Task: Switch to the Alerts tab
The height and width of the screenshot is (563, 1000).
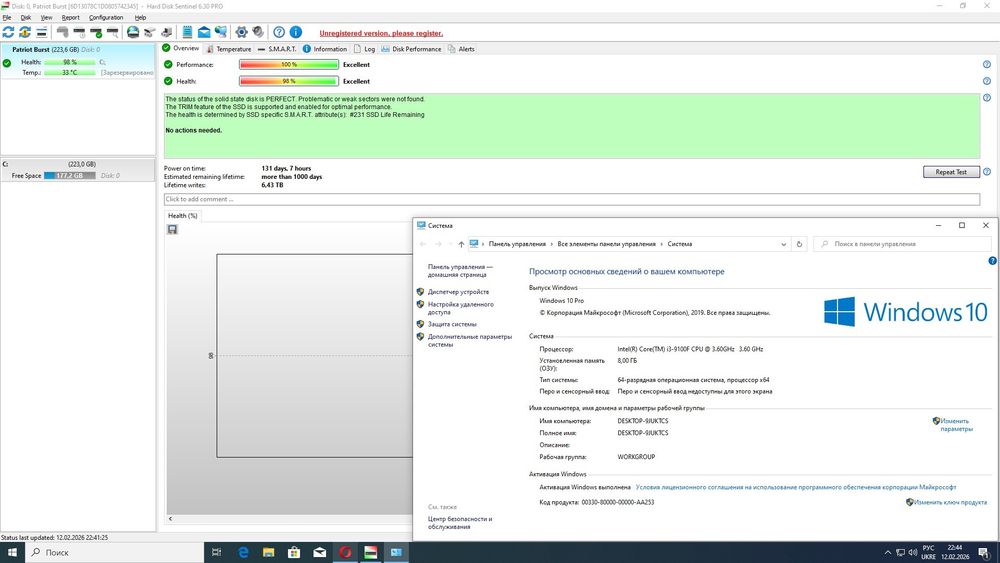Action: [462, 49]
